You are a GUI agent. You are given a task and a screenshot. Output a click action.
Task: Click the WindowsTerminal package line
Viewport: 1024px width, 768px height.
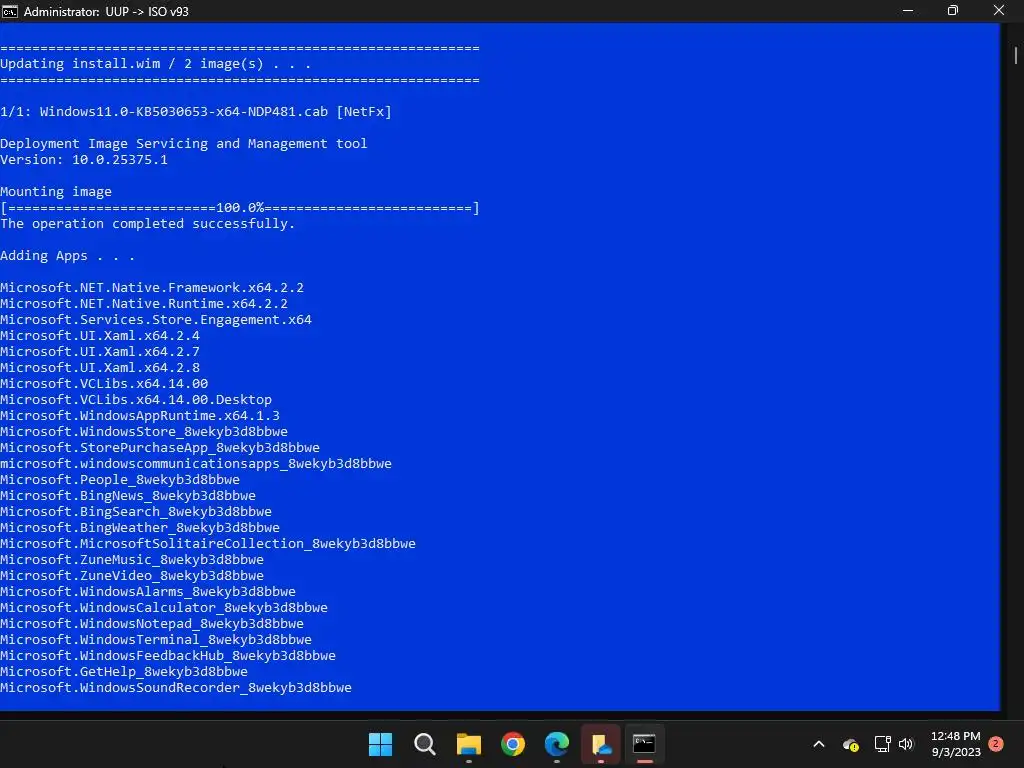[x=155, y=640]
